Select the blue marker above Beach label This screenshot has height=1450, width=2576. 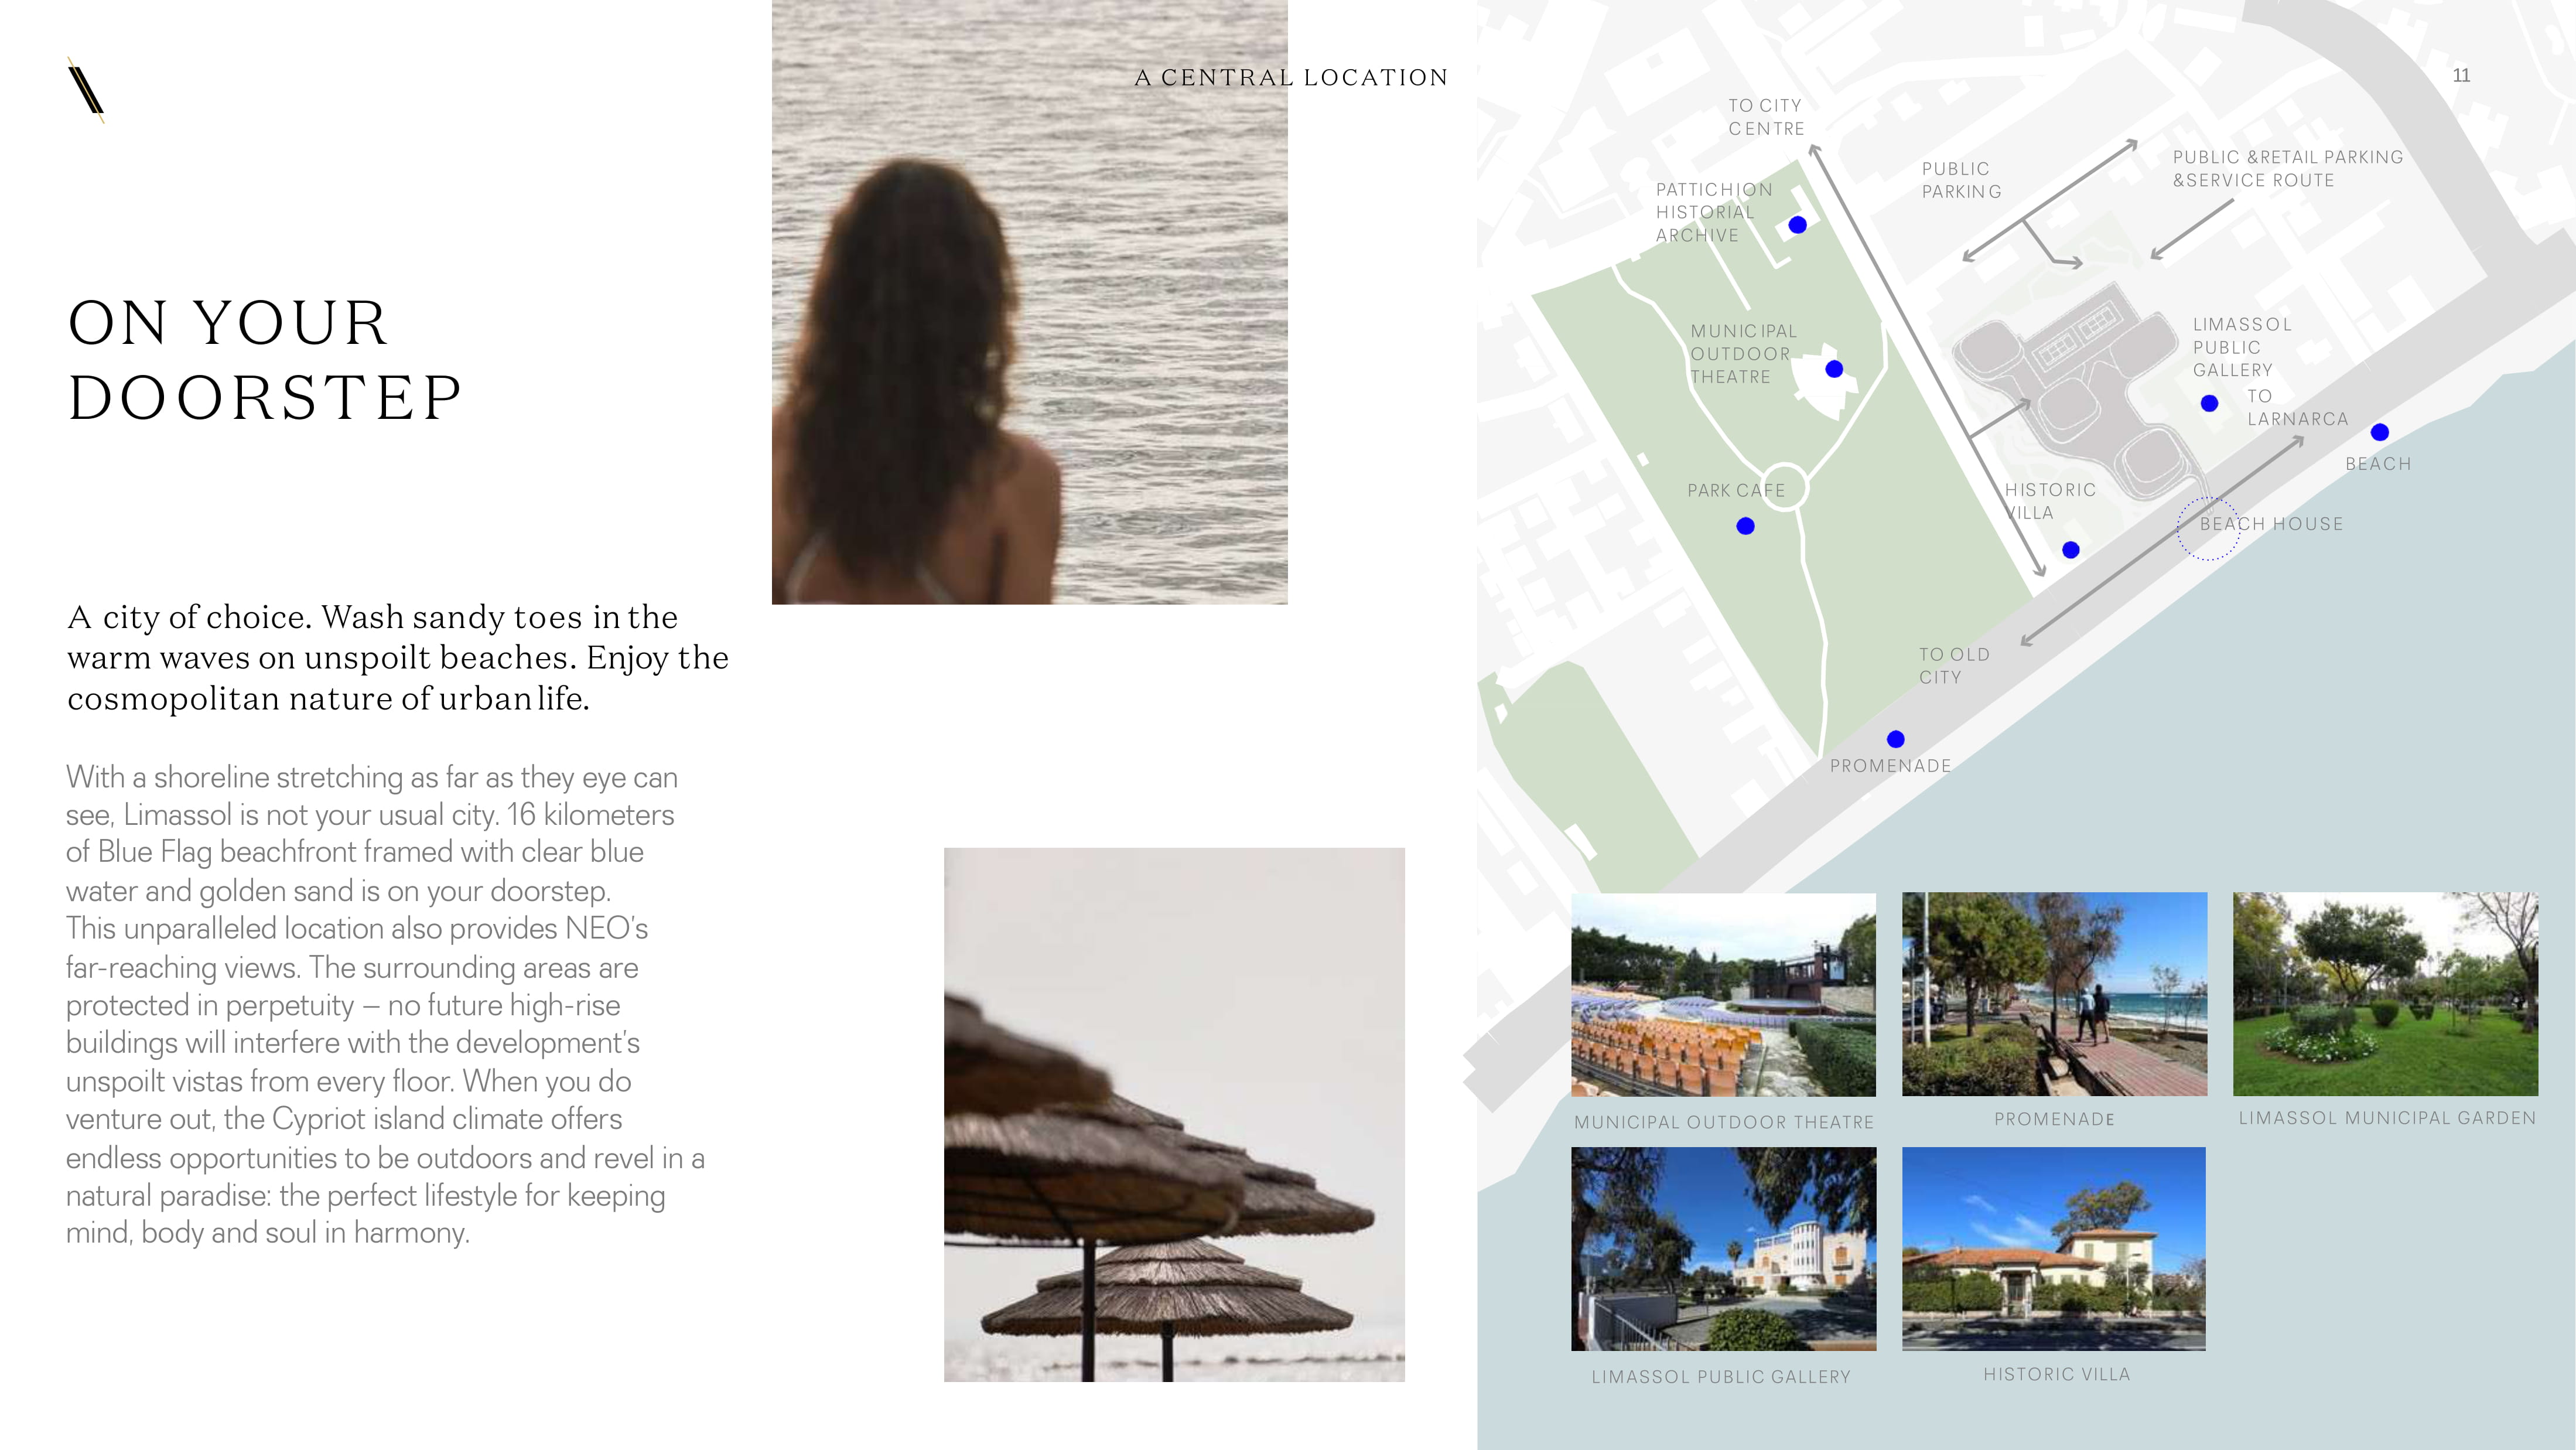(2380, 432)
